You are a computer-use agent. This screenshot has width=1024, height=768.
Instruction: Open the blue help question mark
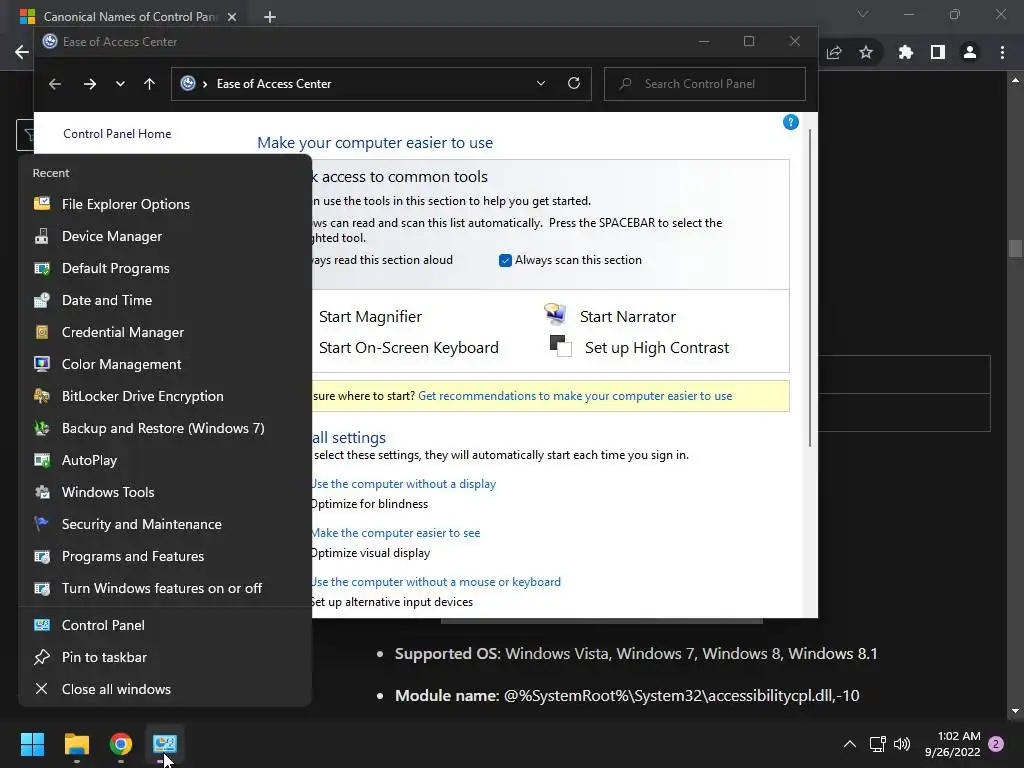[x=791, y=122]
